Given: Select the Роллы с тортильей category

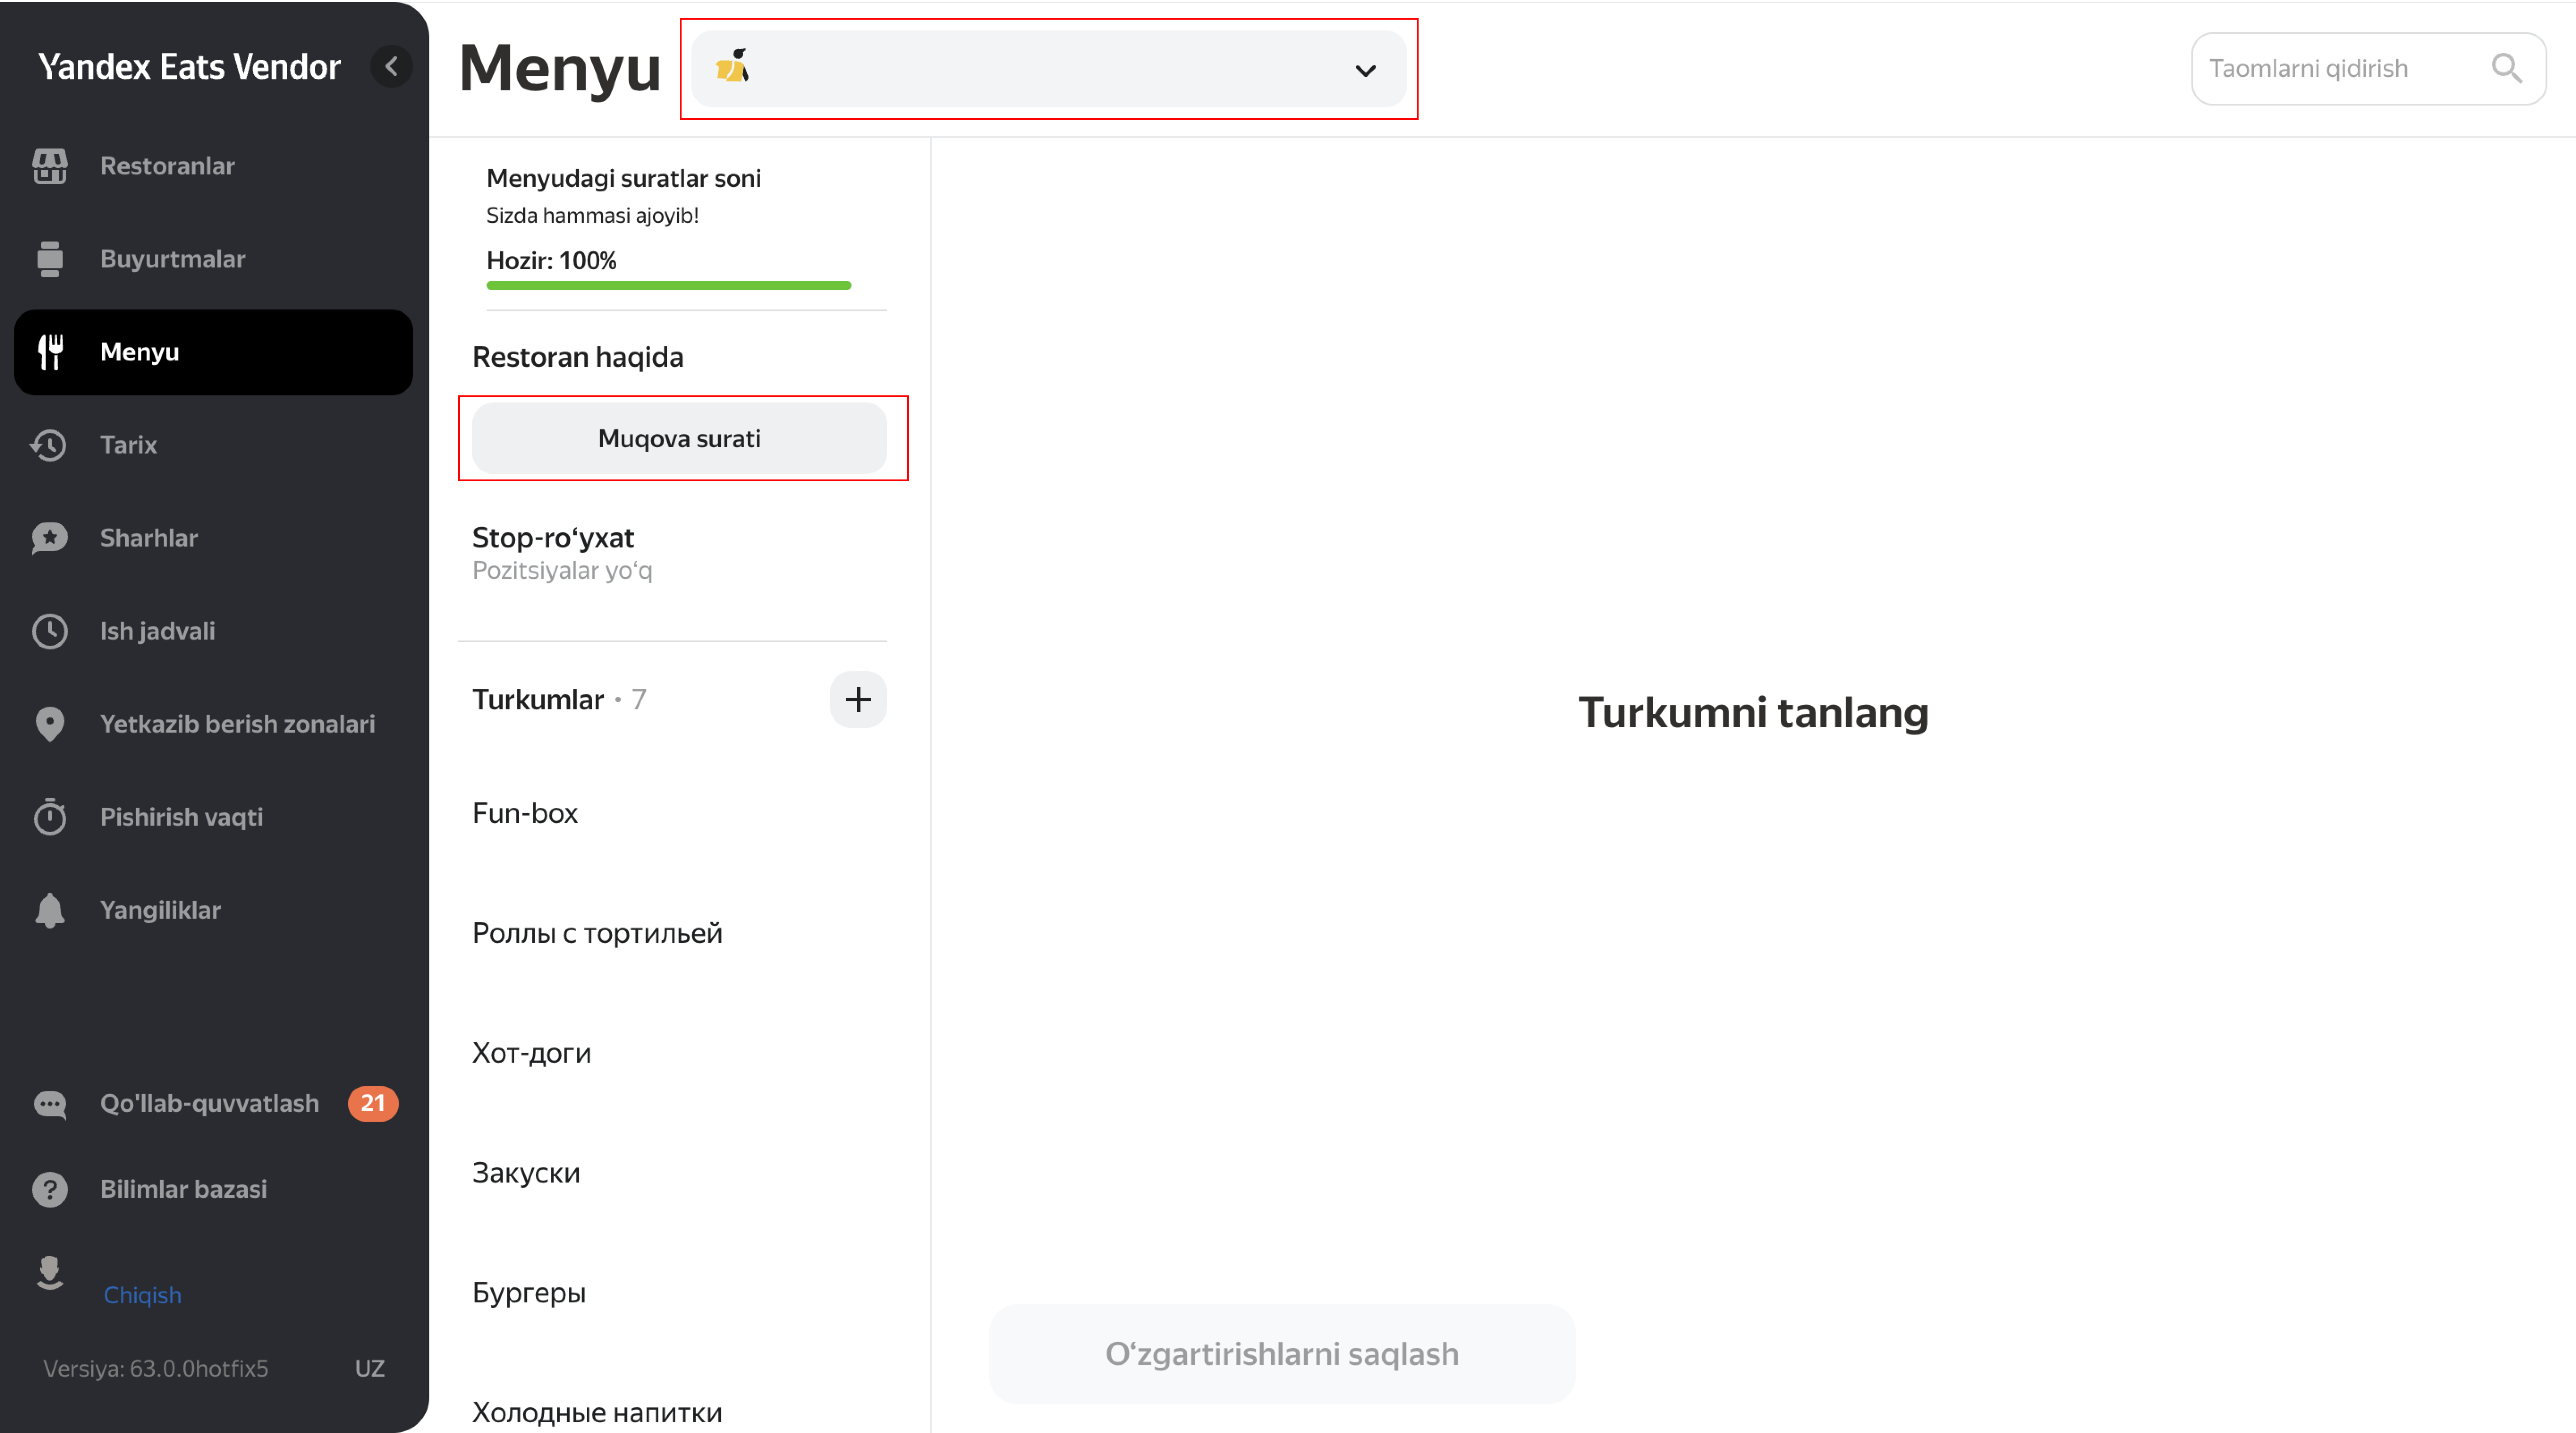Looking at the screenshot, I should (597, 933).
